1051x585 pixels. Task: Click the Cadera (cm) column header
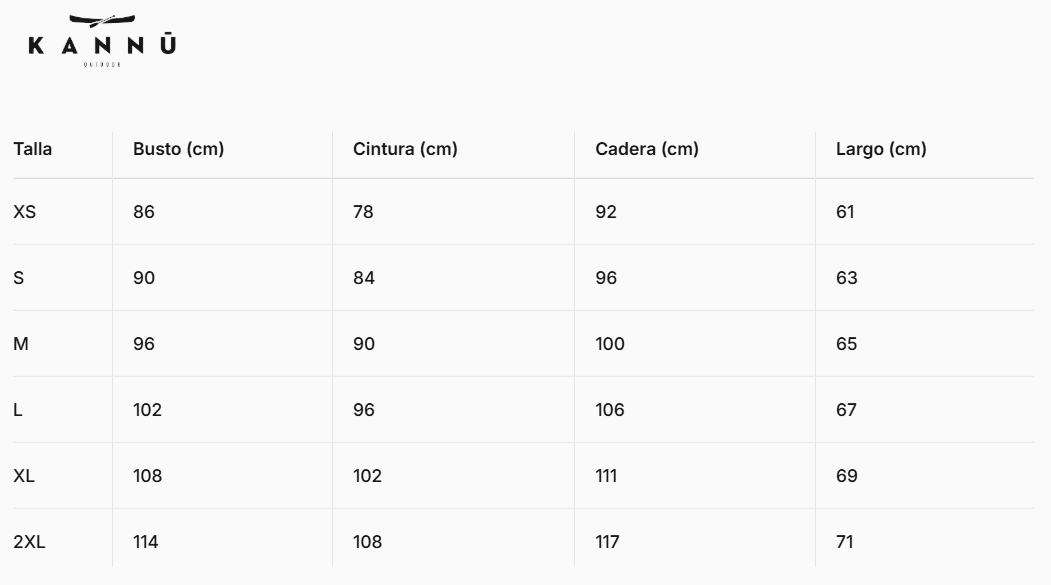[x=647, y=149]
